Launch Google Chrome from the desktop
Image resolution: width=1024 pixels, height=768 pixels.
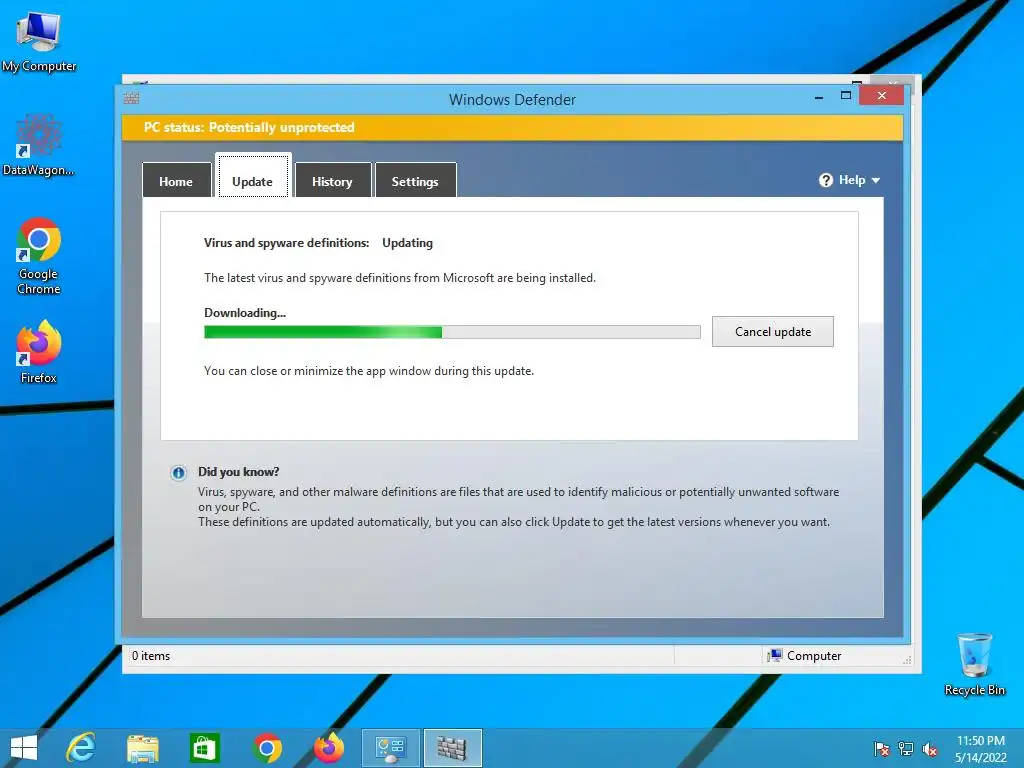[39, 256]
